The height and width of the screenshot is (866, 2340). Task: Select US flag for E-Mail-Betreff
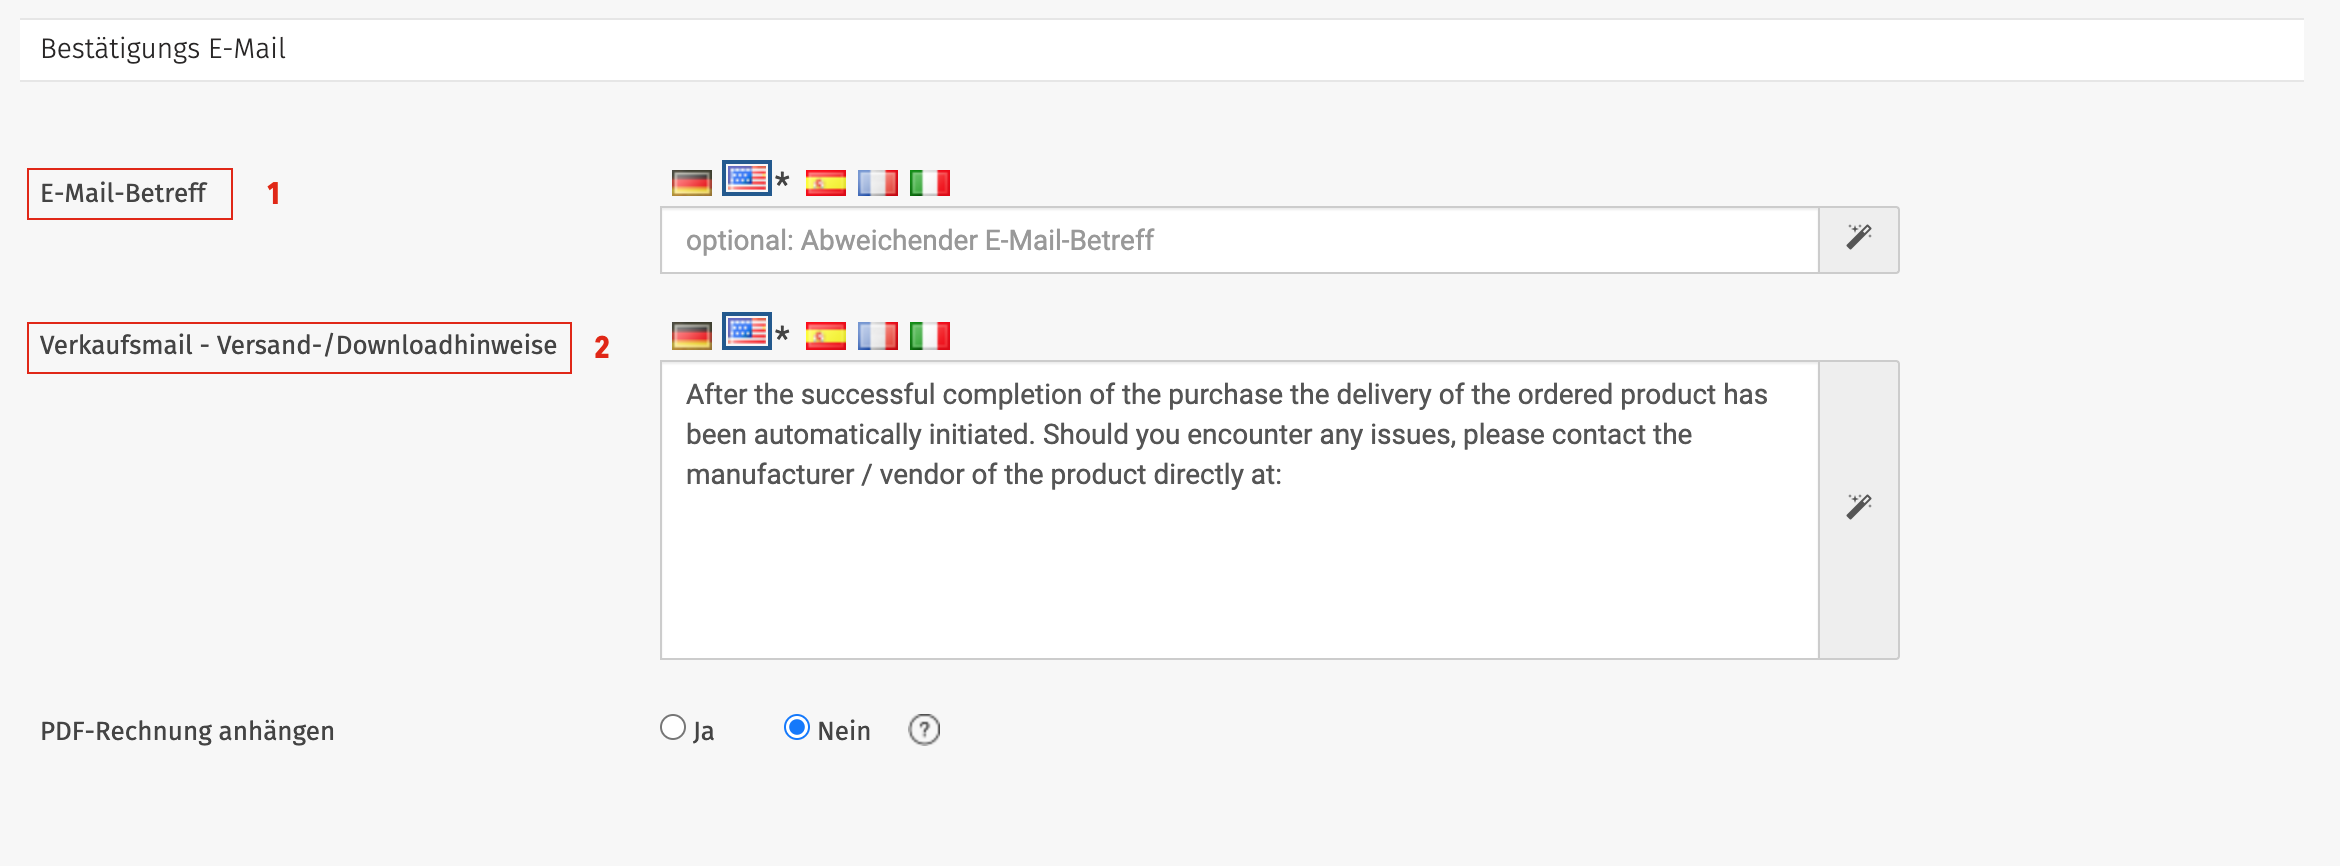(x=747, y=179)
